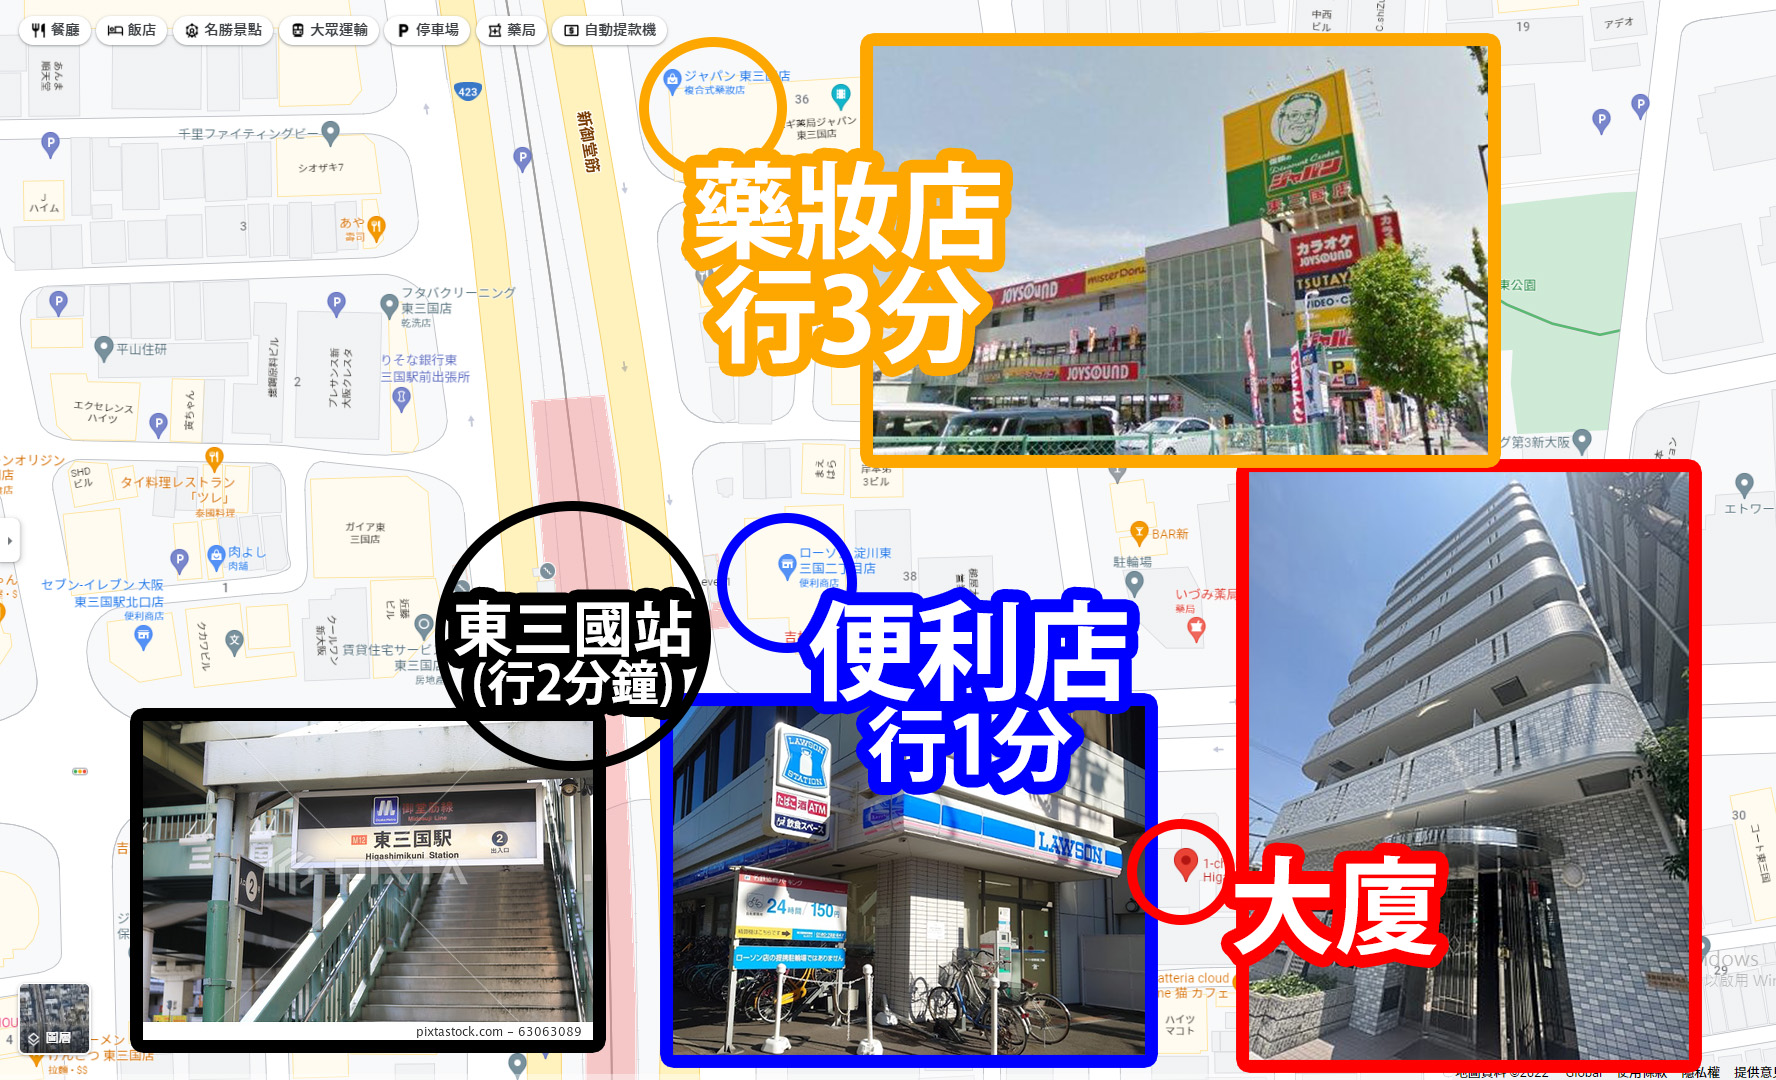Open the タイ料理レストラン「ツレ」 restaurant pin
Image resolution: width=1776 pixels, height=1080 pixels.
tap(213, 458)
